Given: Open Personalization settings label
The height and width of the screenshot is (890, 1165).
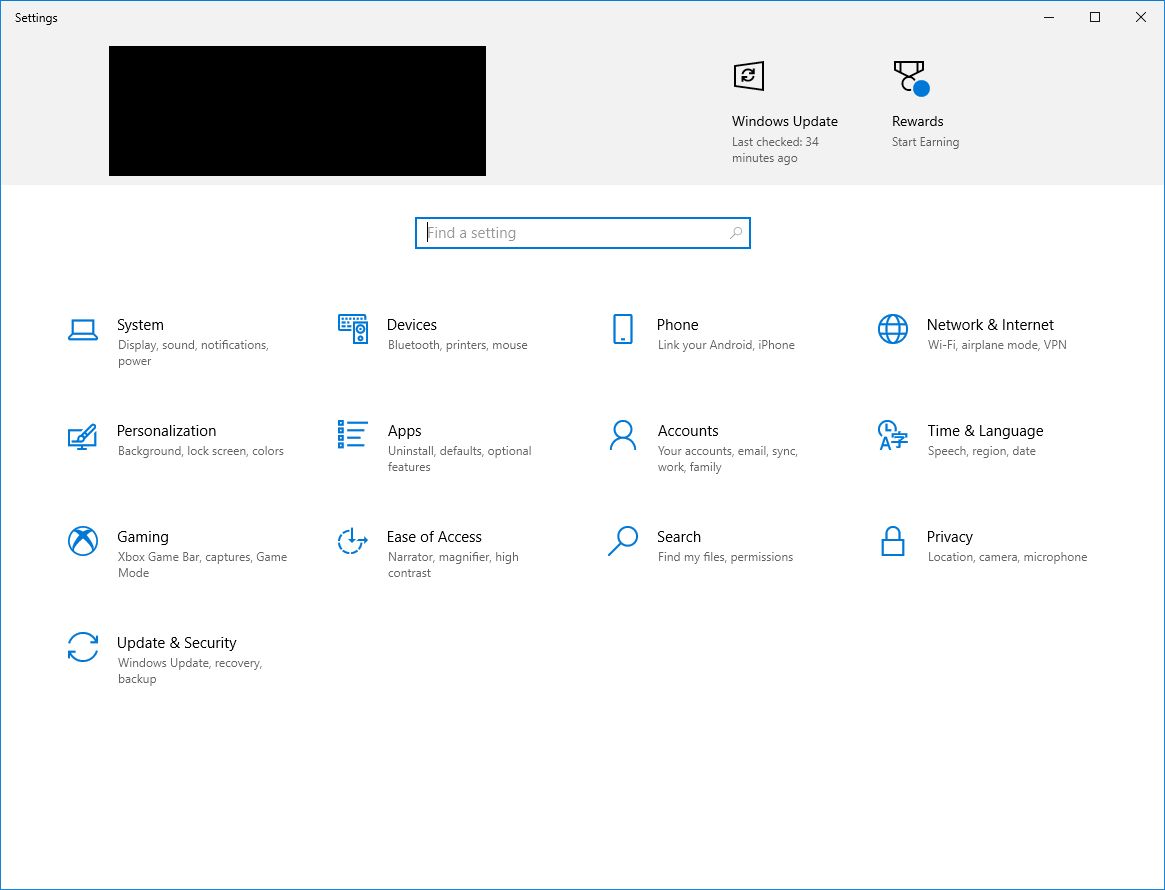Looking at the screenshot, I should pyautogui.click(x=166, y=431).
